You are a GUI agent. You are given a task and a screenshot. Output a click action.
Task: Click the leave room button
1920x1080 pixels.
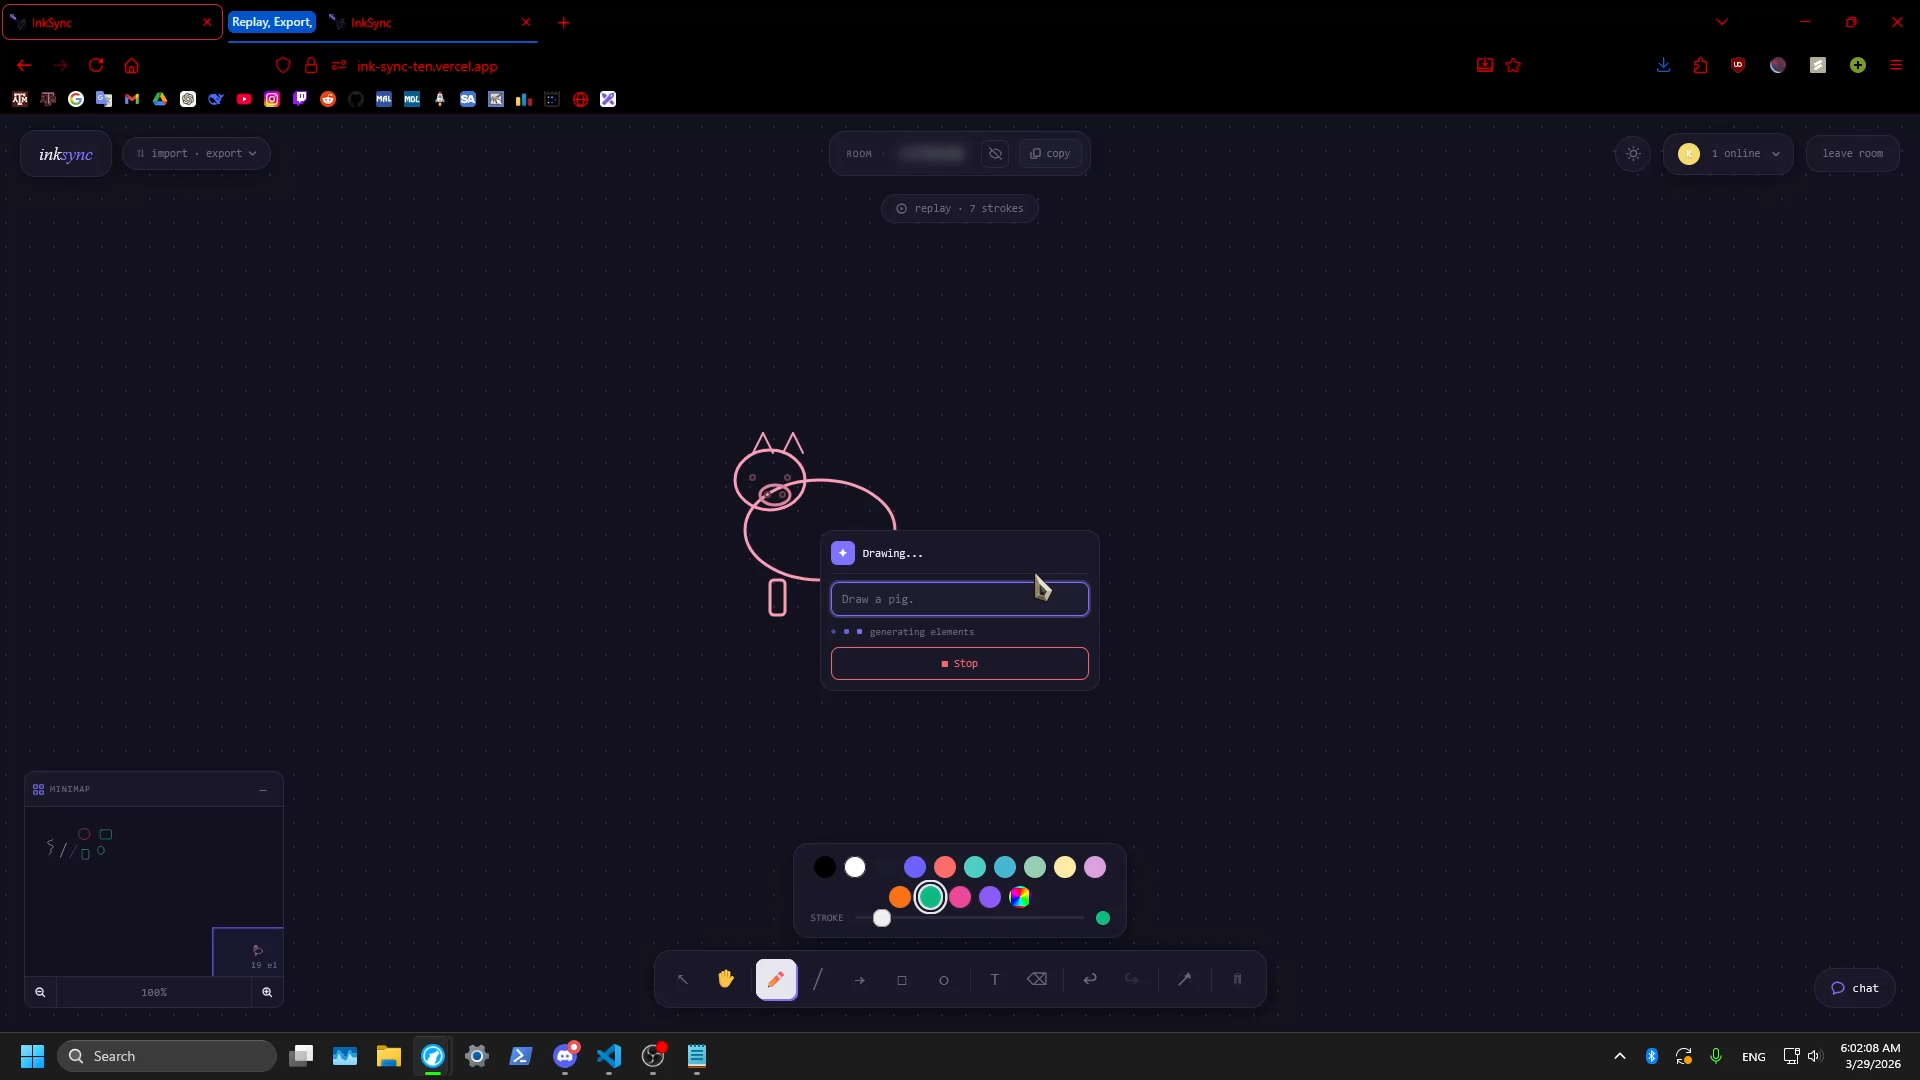[x=1852, y=154]
